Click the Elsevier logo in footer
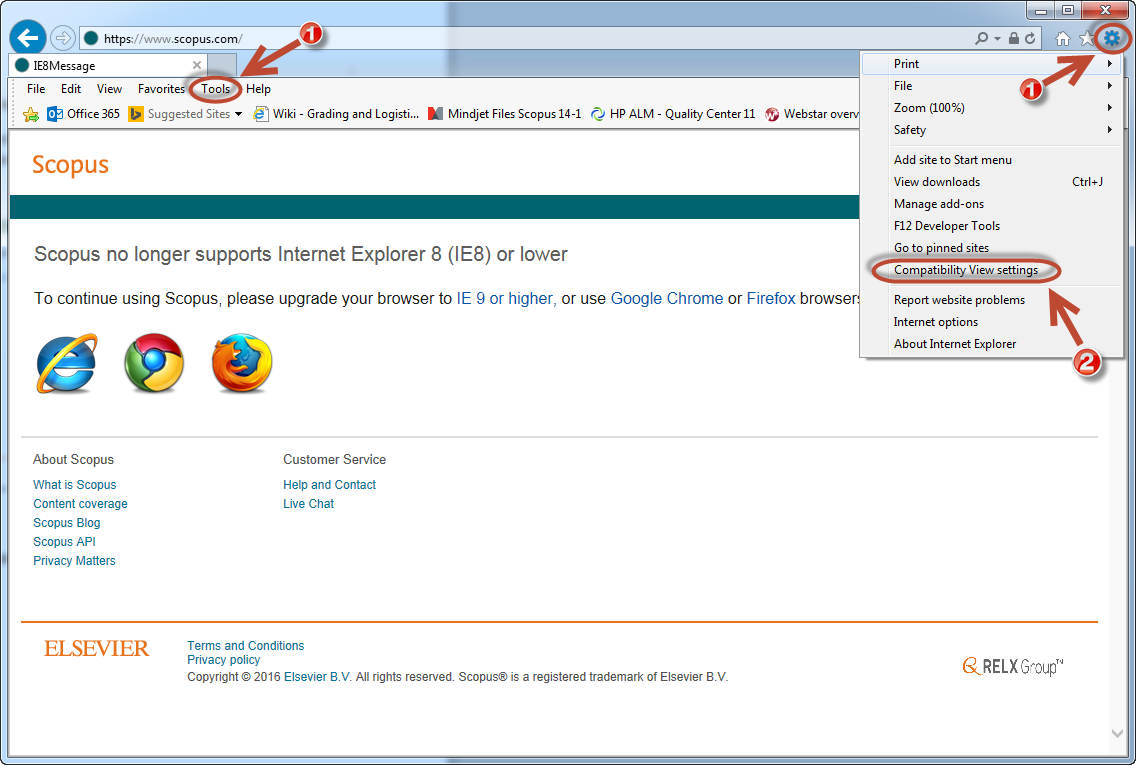 coord(96,648)
